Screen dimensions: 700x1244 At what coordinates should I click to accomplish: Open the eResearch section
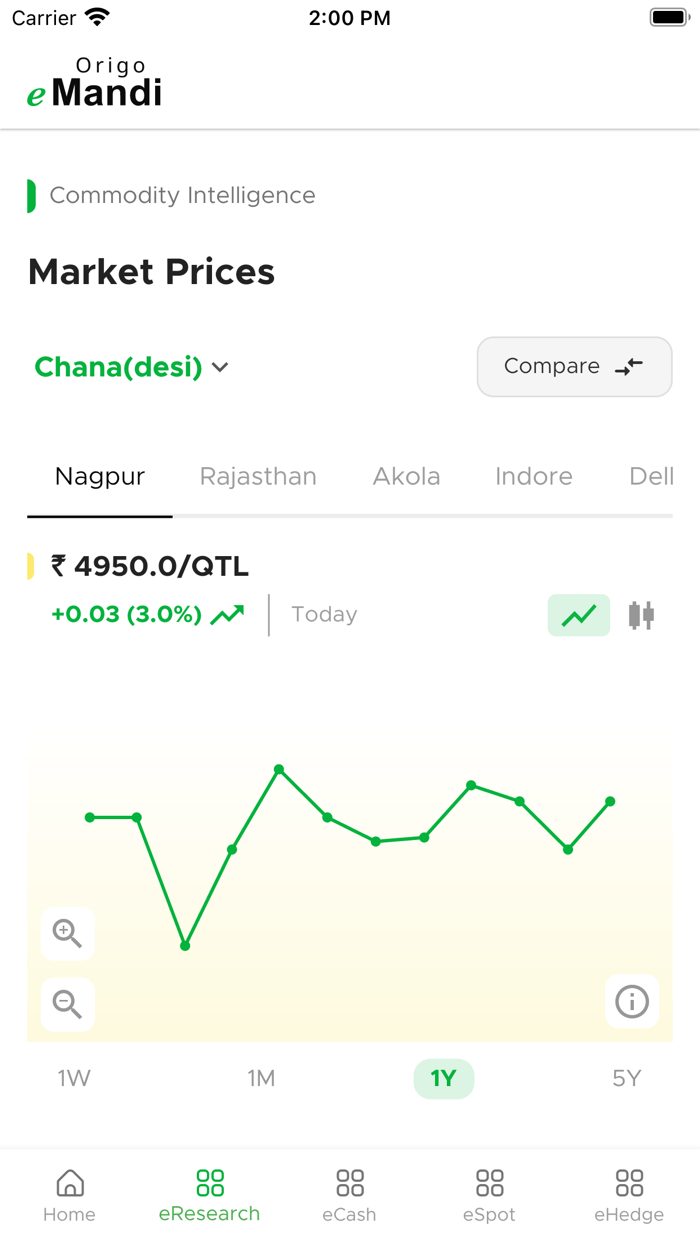point(210,1196)
